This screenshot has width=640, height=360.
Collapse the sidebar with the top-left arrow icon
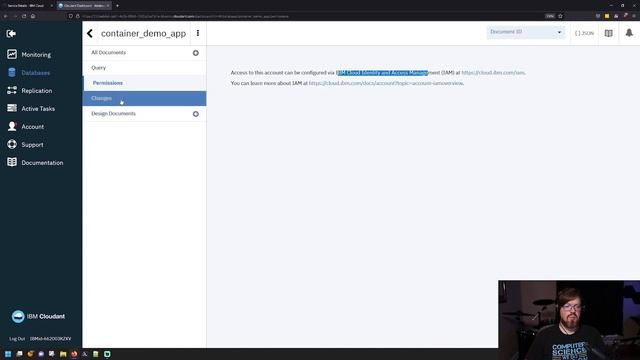pos(11,33)
